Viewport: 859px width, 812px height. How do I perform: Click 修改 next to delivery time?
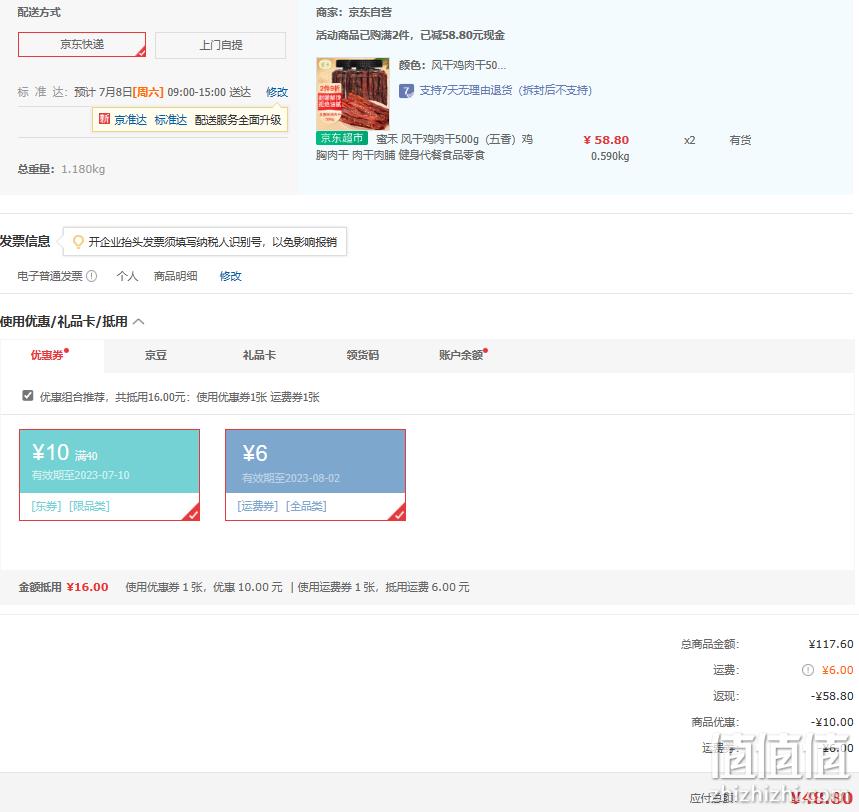click(277, 92)
